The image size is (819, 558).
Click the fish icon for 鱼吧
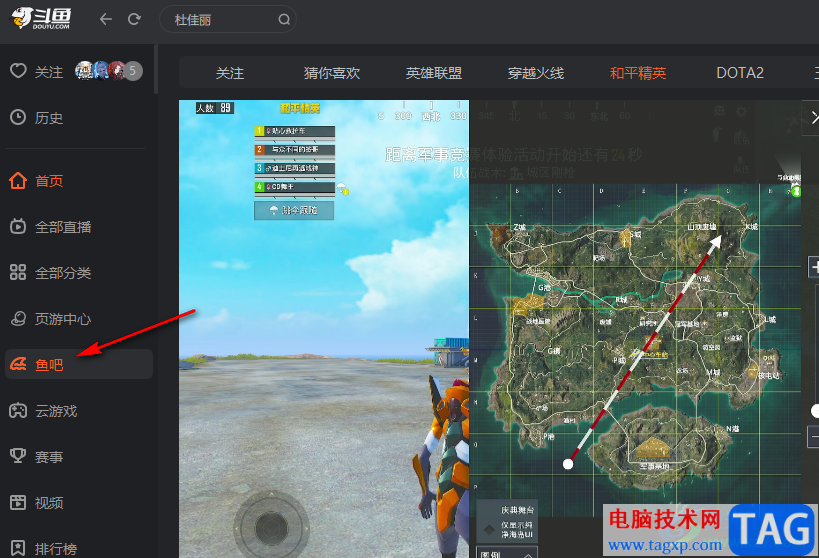[18, 364]
